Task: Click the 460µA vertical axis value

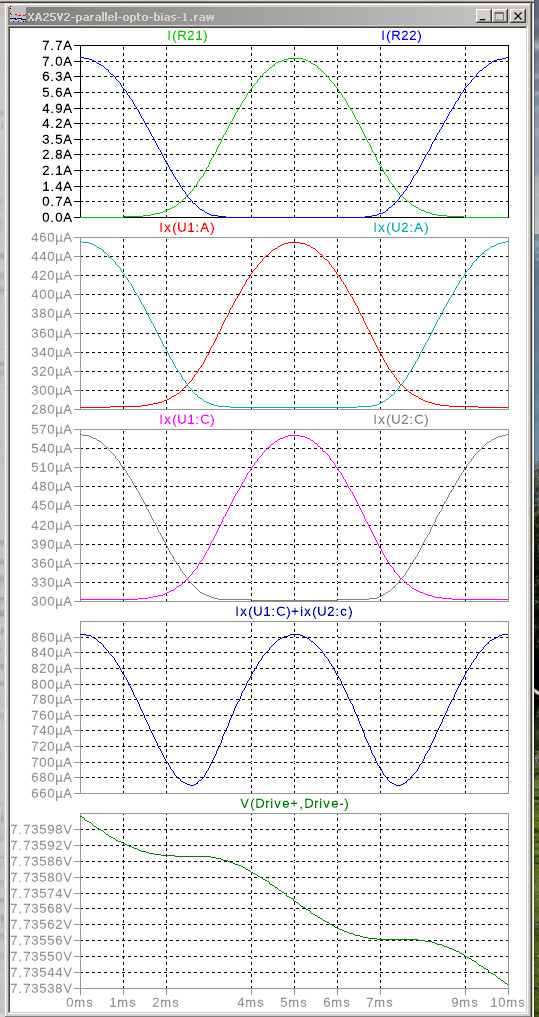Action: (52, 237)
